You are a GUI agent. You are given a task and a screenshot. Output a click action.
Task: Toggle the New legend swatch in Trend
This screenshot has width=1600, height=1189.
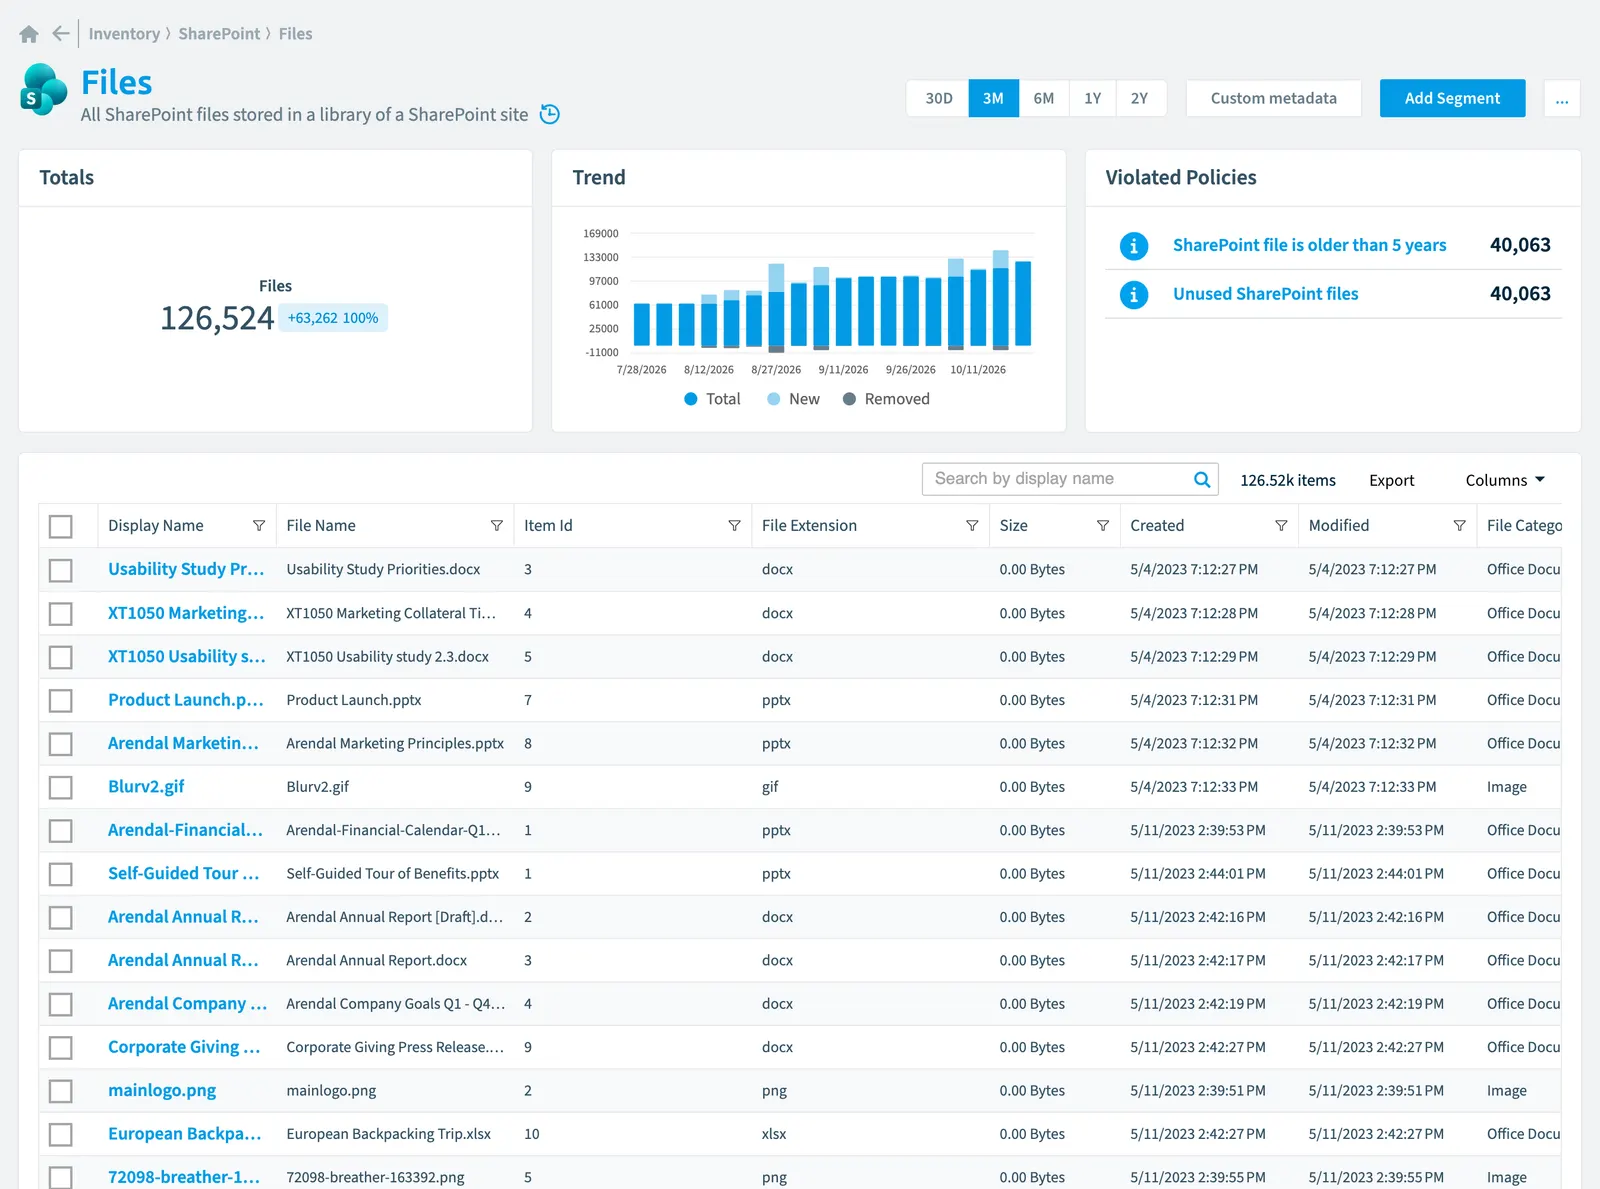(x=773, y=399)
